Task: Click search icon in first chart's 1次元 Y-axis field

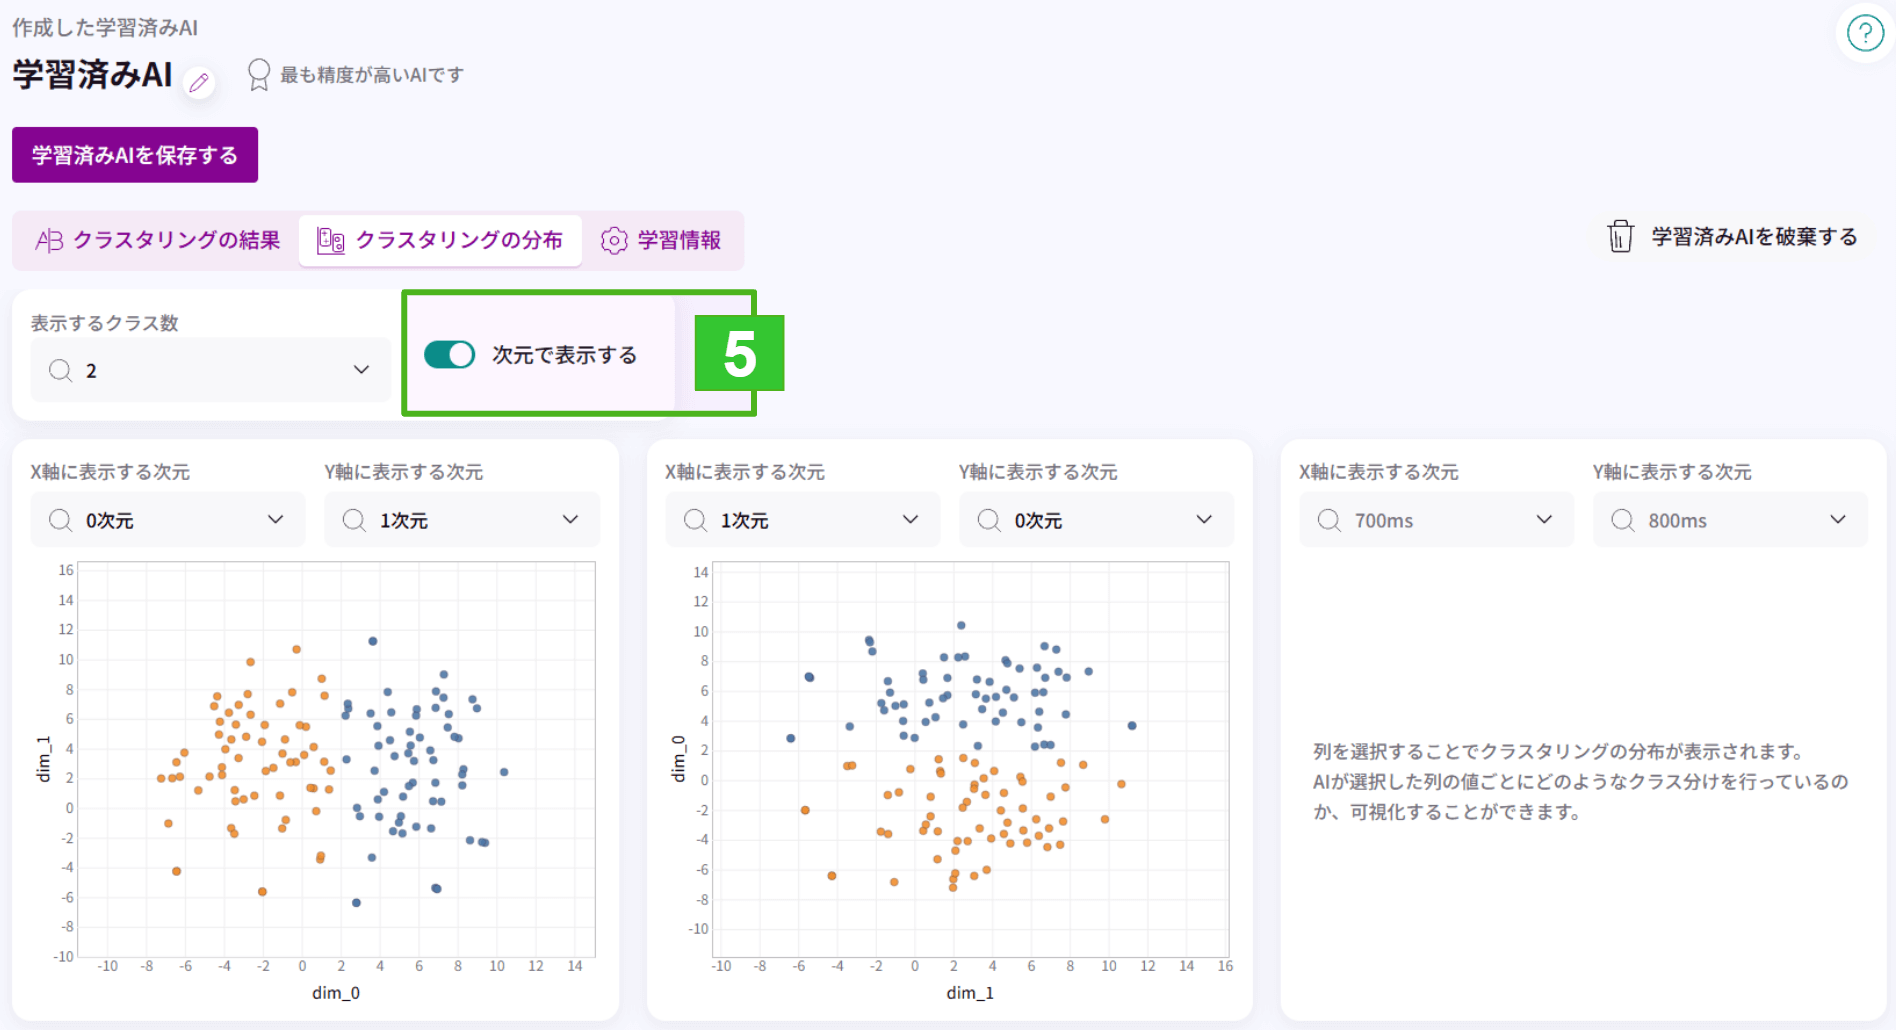Action: pos(354,520)
